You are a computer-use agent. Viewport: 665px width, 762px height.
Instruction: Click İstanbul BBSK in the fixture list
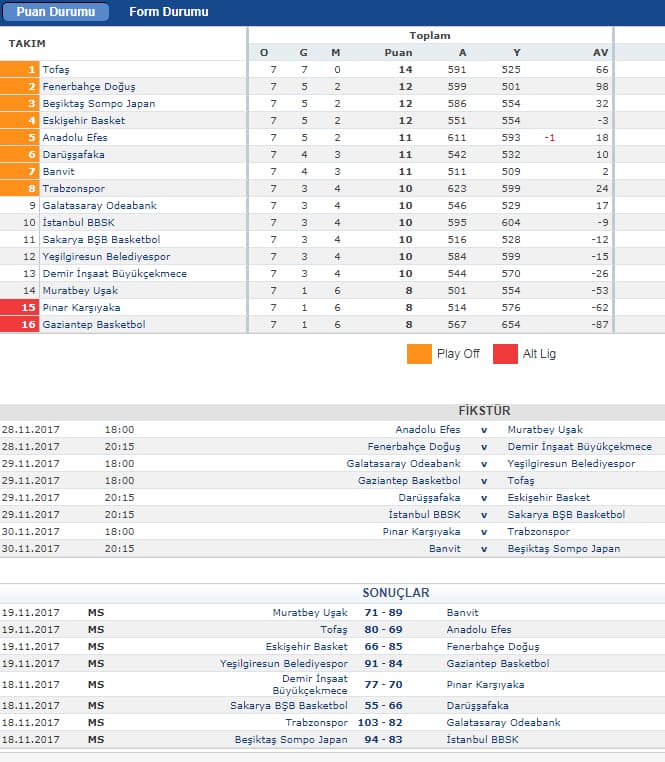click(x=424, y=515)
